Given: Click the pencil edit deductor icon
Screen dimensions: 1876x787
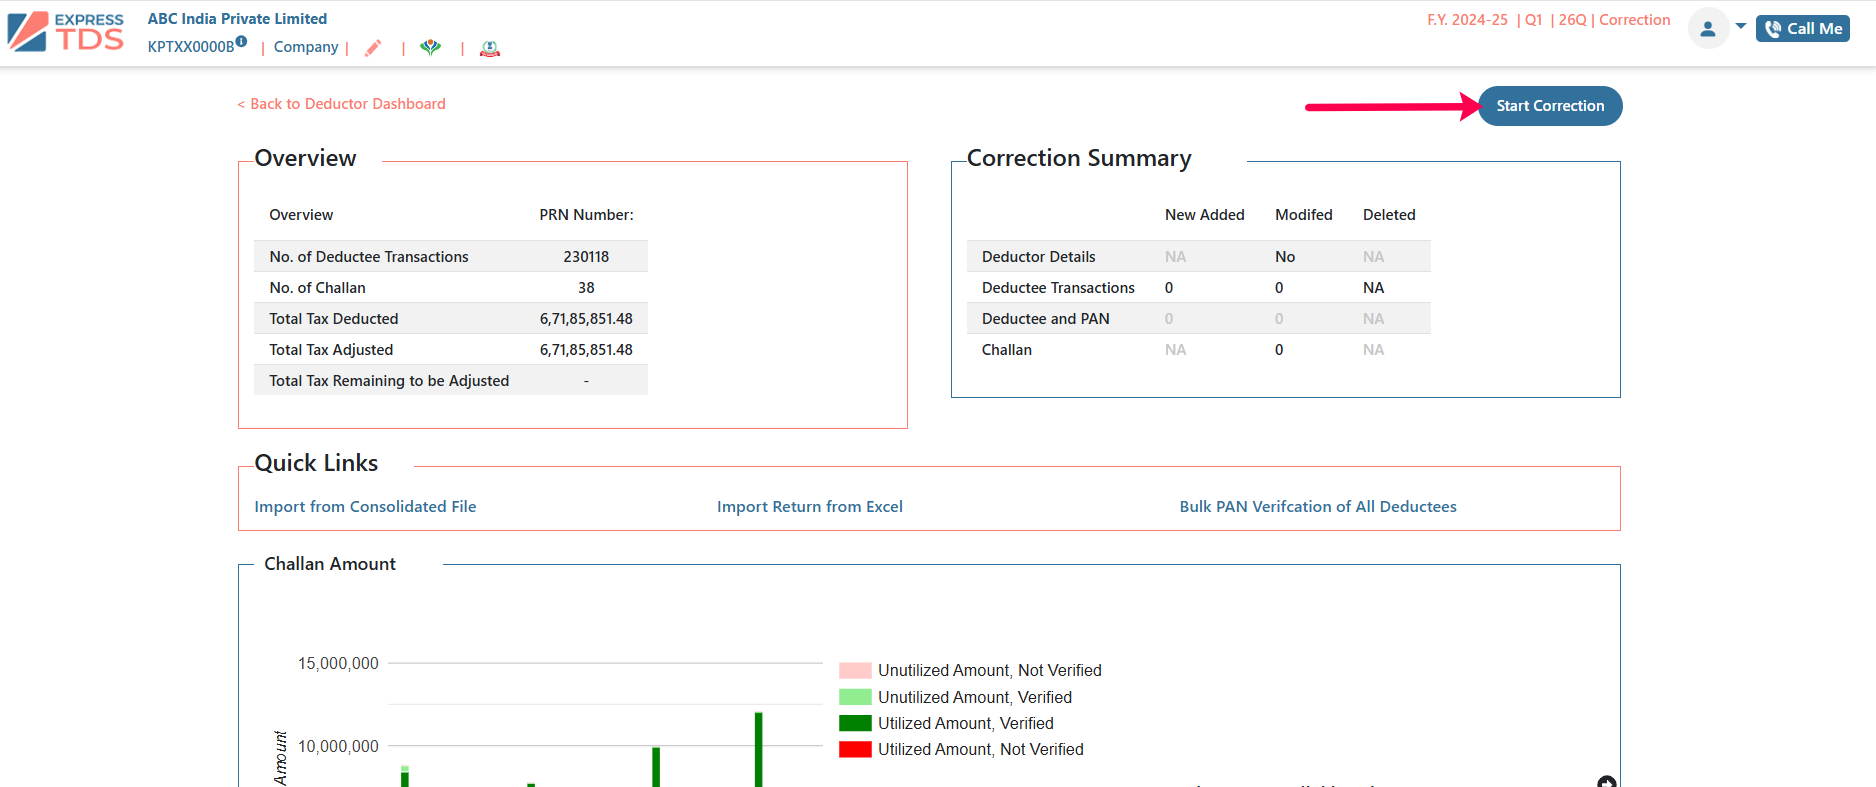Looking at the screenshot, I should coord(373,47).
